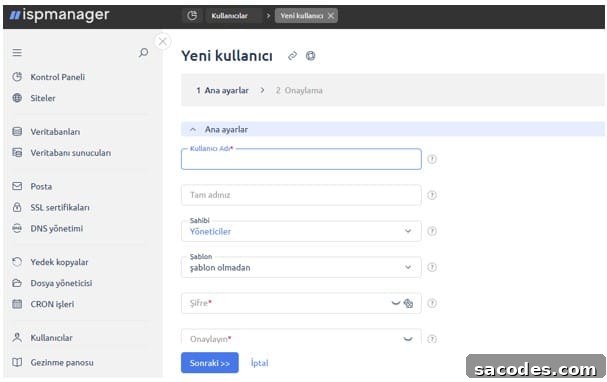Click the ispmanager logo

point(59,15)
